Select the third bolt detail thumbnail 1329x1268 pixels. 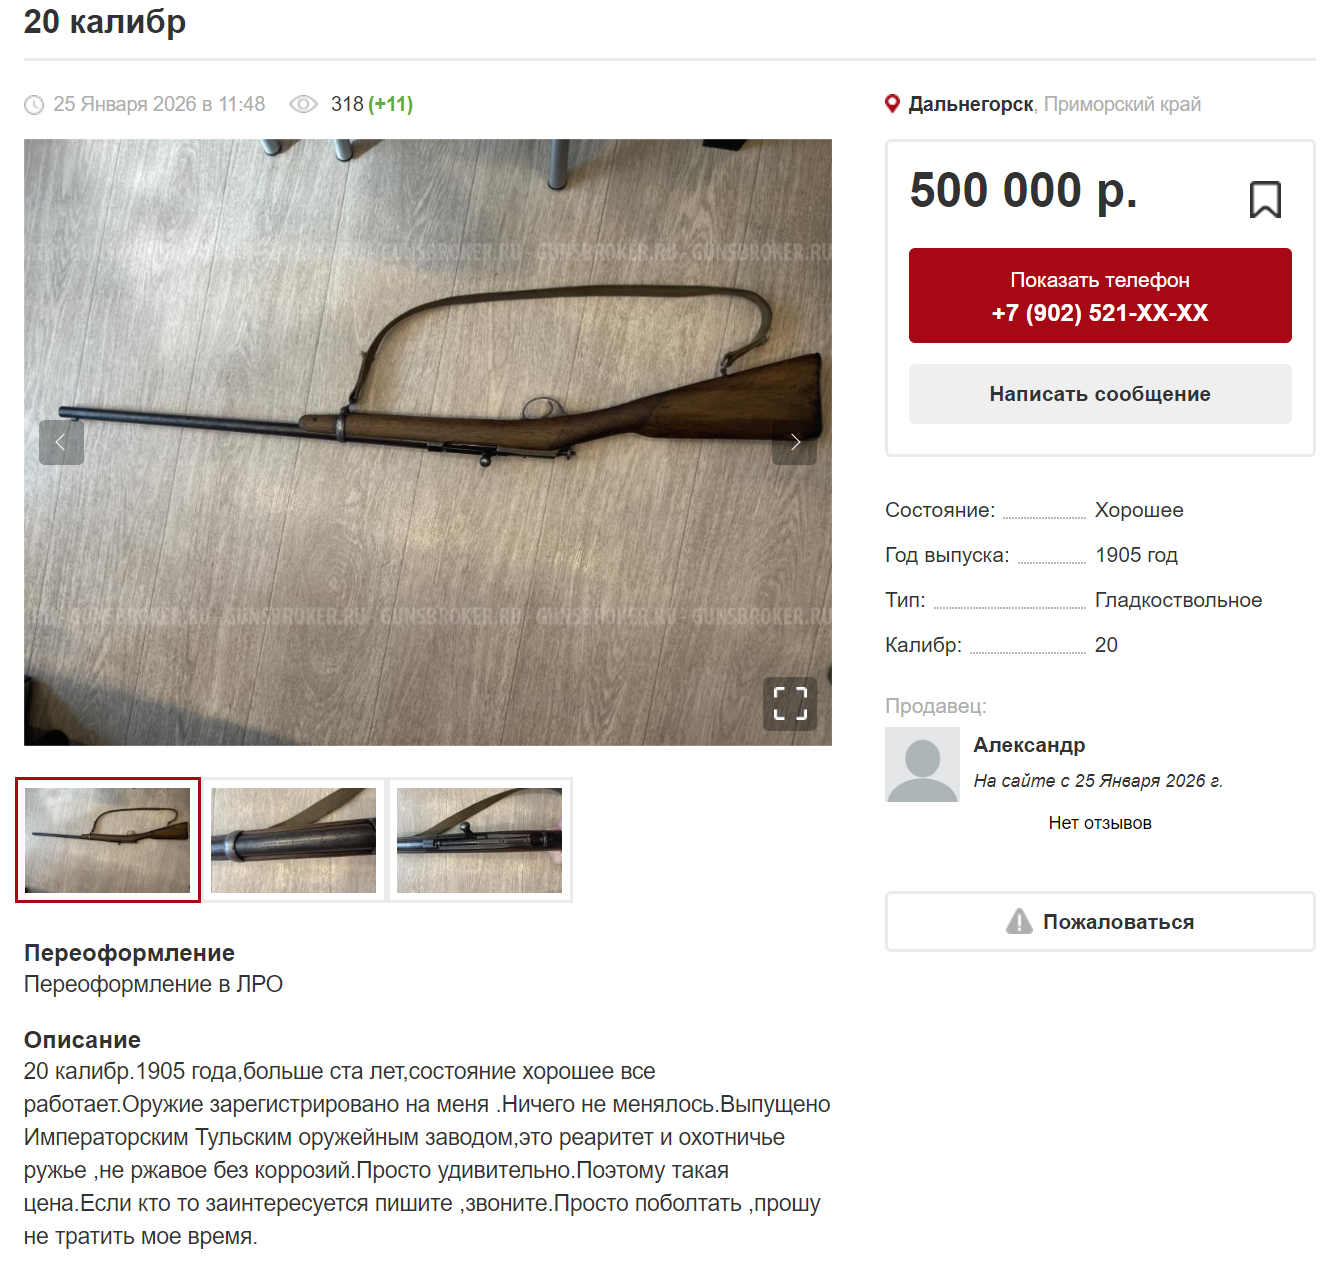click(x=480, y=840)
